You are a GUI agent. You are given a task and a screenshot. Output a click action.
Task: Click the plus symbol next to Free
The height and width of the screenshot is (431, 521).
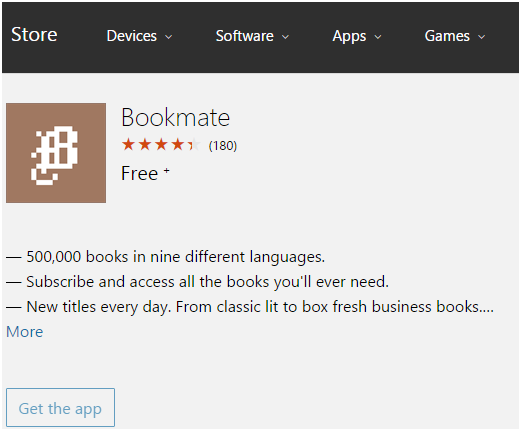click(167, 171)
